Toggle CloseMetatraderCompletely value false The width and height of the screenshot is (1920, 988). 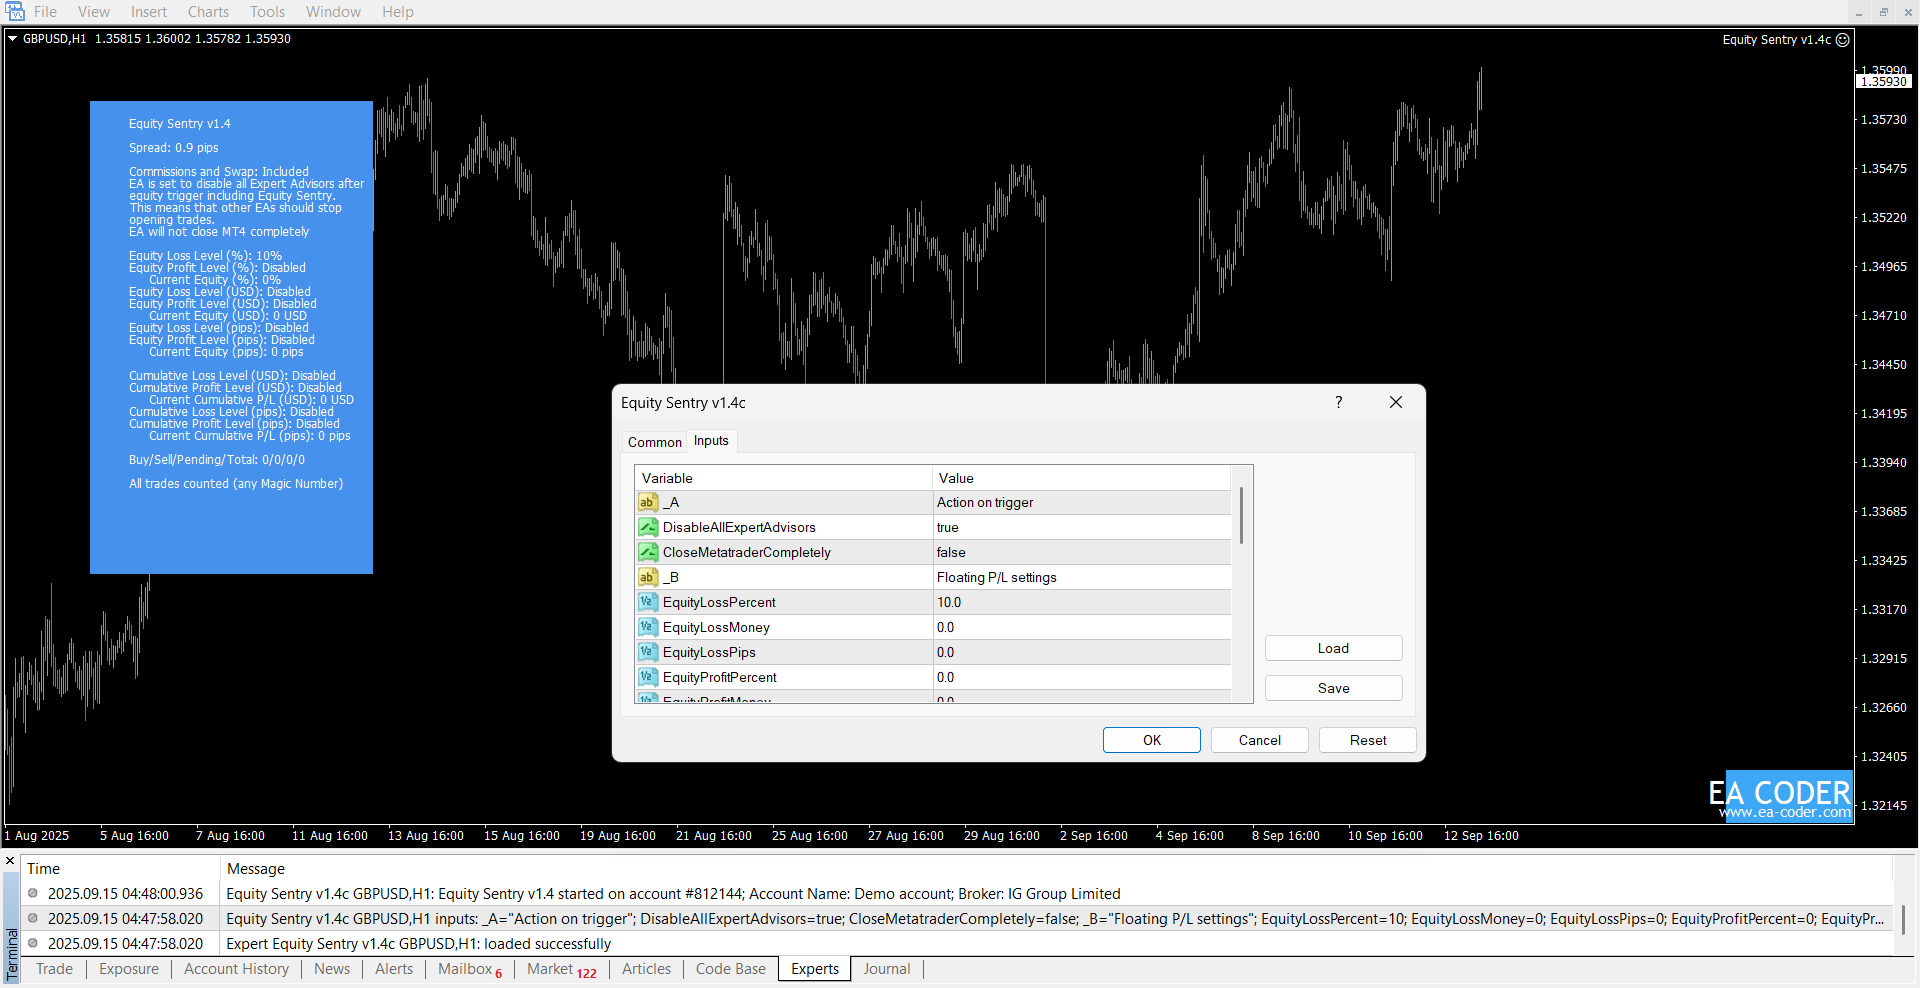coord(1080,552)
